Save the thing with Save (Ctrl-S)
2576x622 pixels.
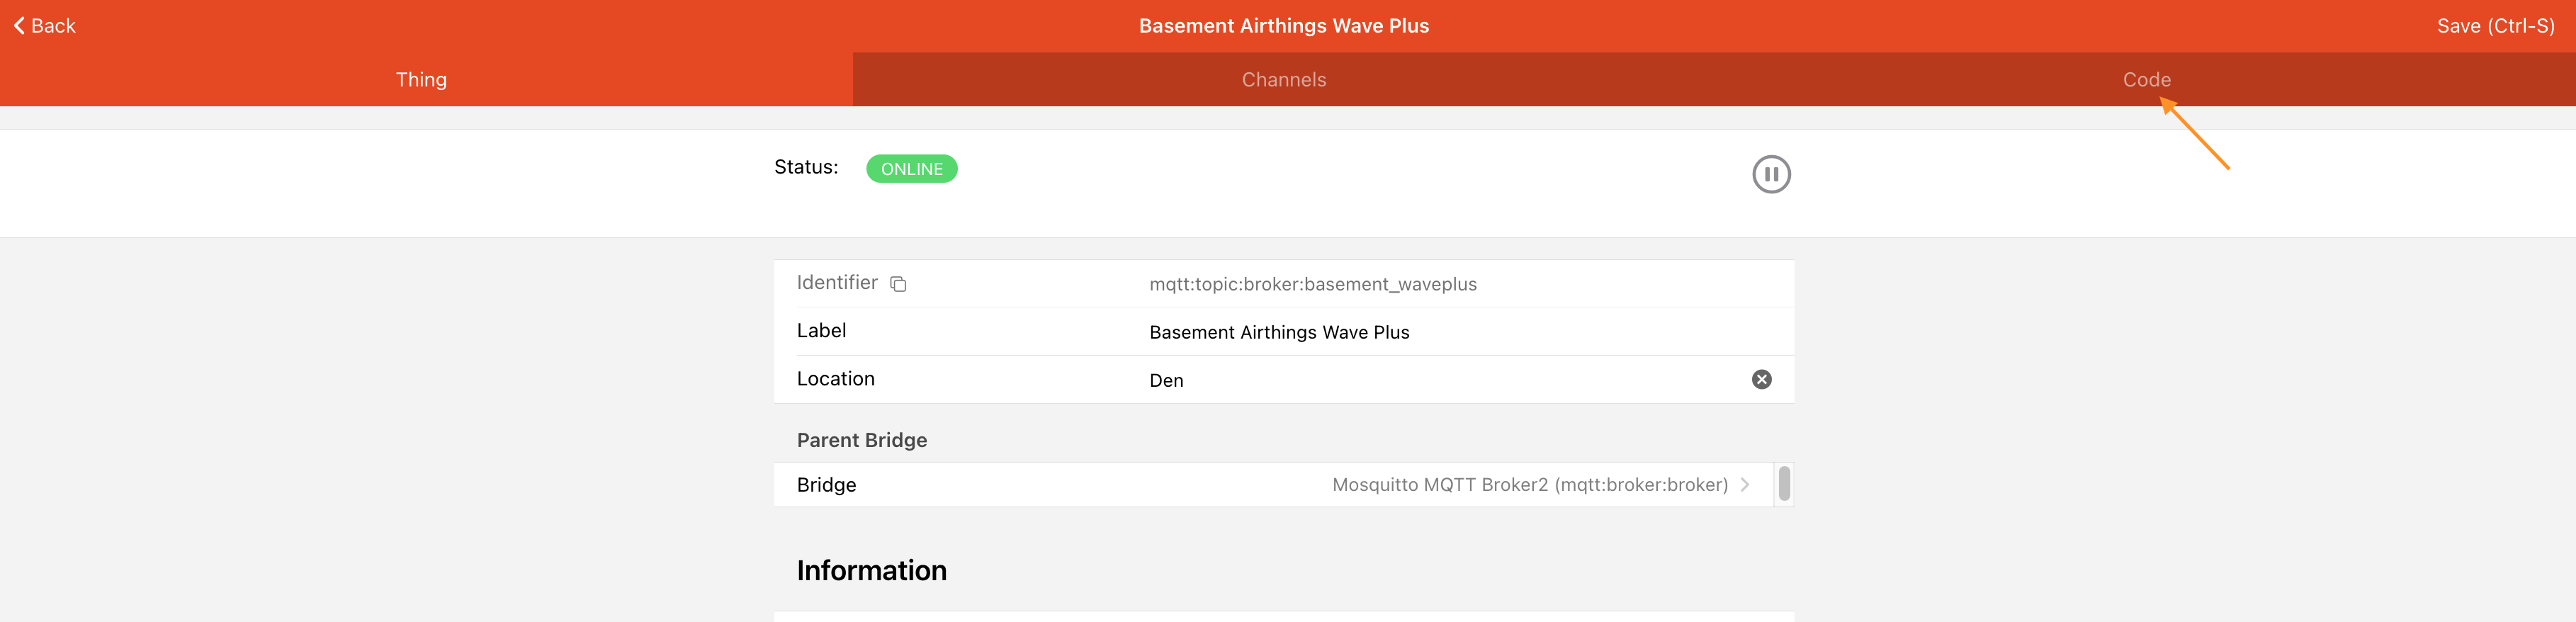coord(2495,26)
